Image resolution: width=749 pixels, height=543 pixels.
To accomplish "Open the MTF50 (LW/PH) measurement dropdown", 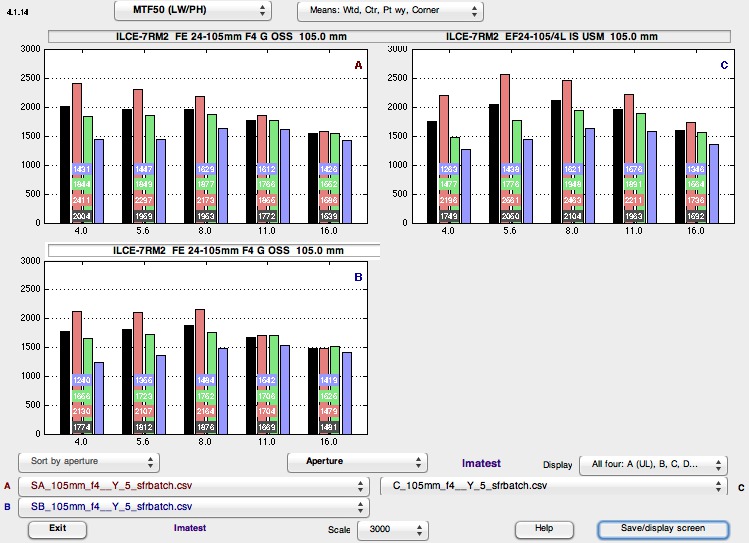I will [193, 11].
